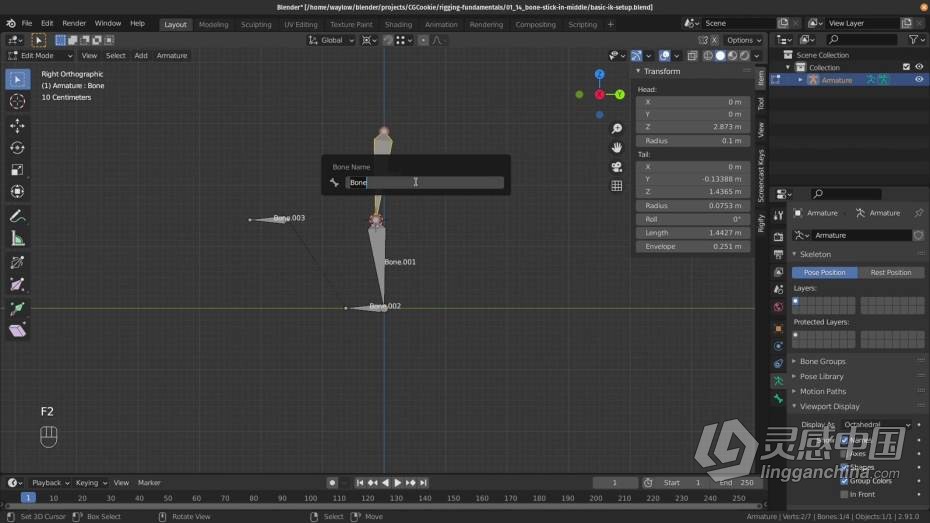Select the Rotate tool
The width and height of the screenshot is (930, 523).
click(x=17, y=148)
